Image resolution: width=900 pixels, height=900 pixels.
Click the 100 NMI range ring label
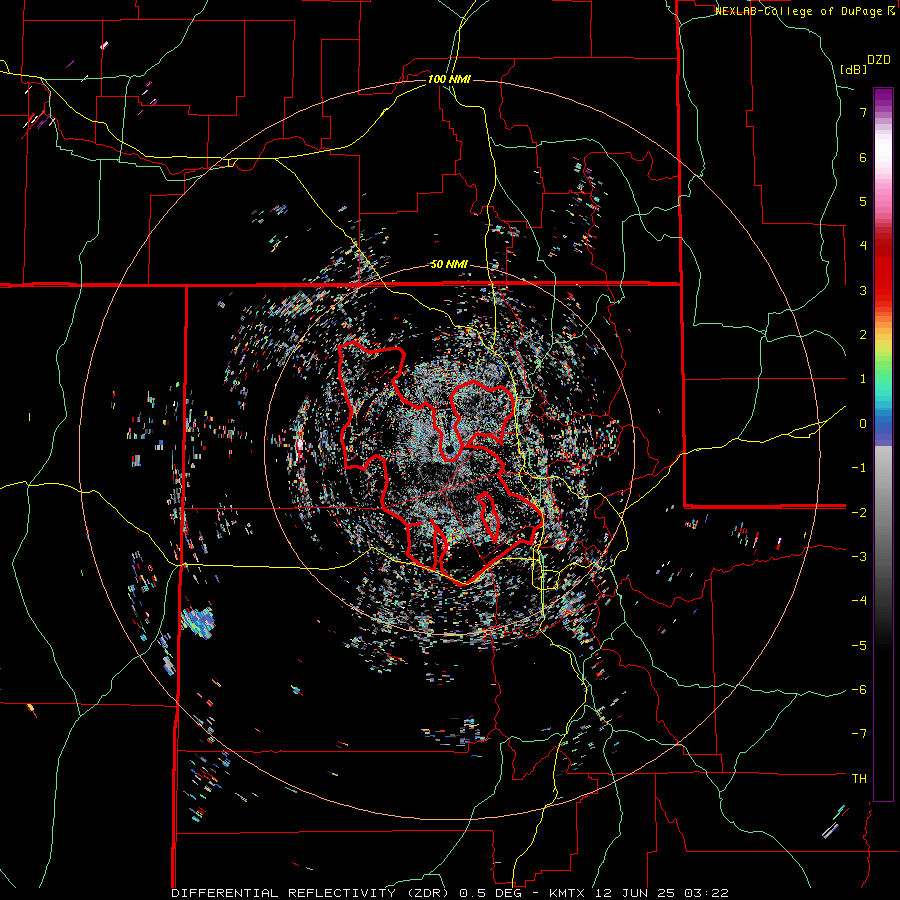(449, 79)
